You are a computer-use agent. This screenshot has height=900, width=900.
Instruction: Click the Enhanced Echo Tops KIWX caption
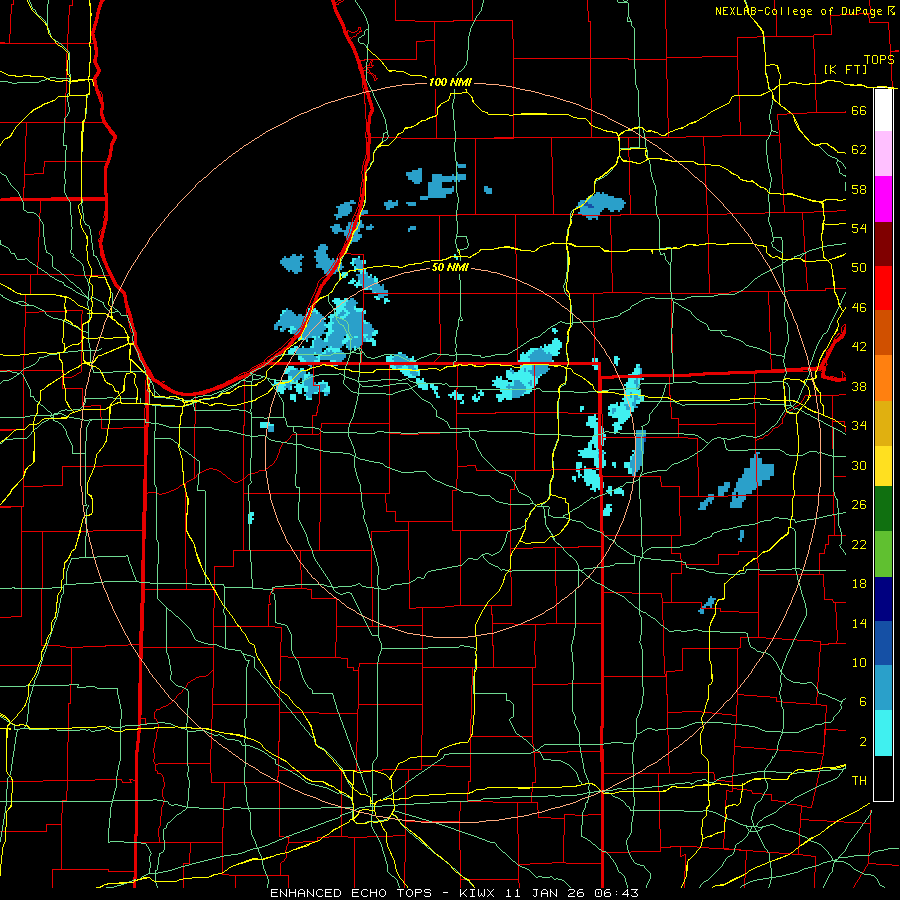[454, 893]
